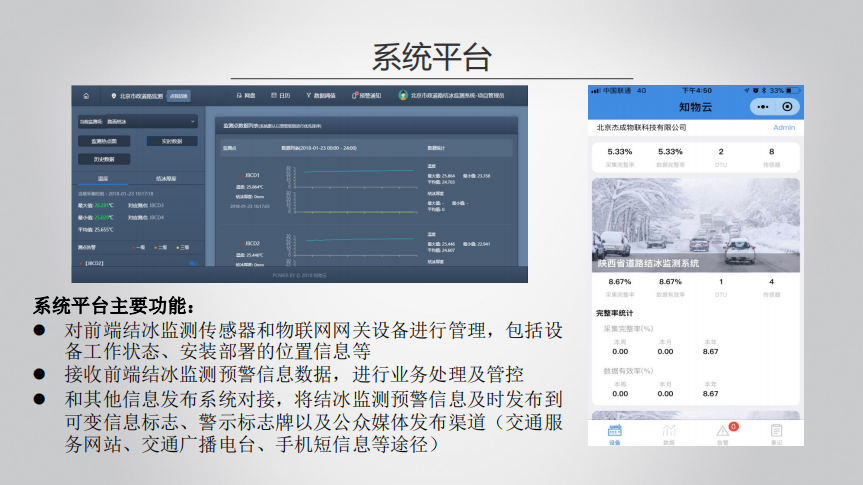This screenshot has width=863, height=485.
Task: Click the 完整率统计 section heading
Action: [x=615, y=313]
